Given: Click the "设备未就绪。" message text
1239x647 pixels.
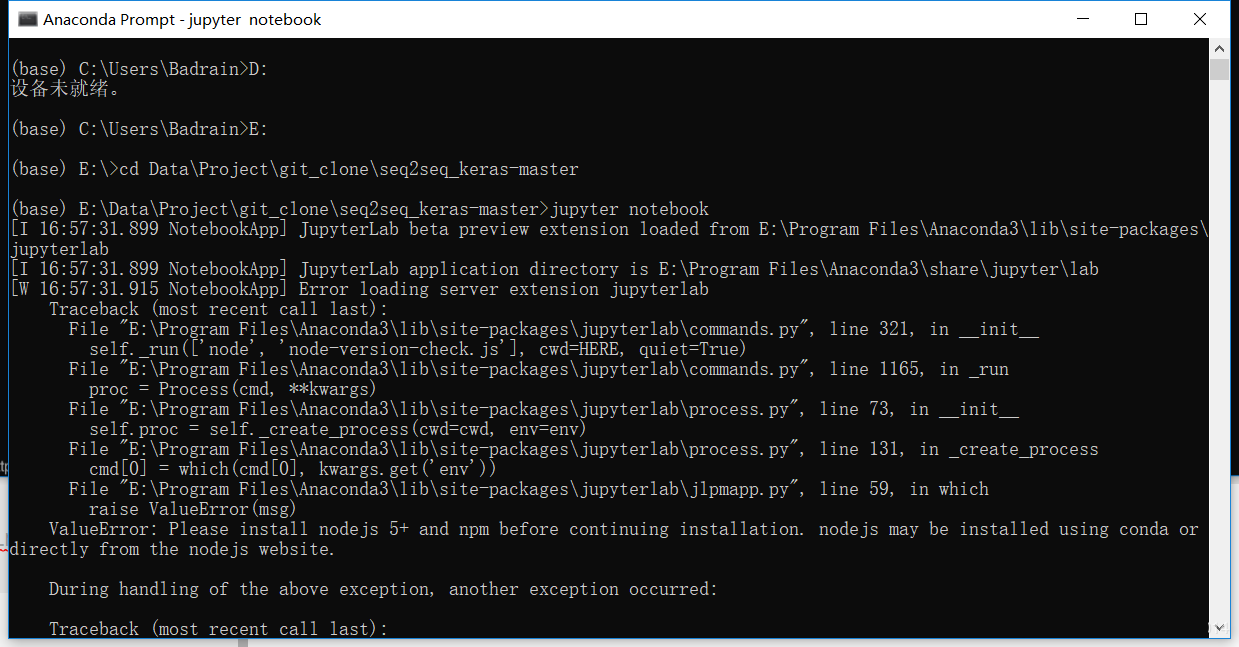Looking at the screenshot, I should 67,89.
